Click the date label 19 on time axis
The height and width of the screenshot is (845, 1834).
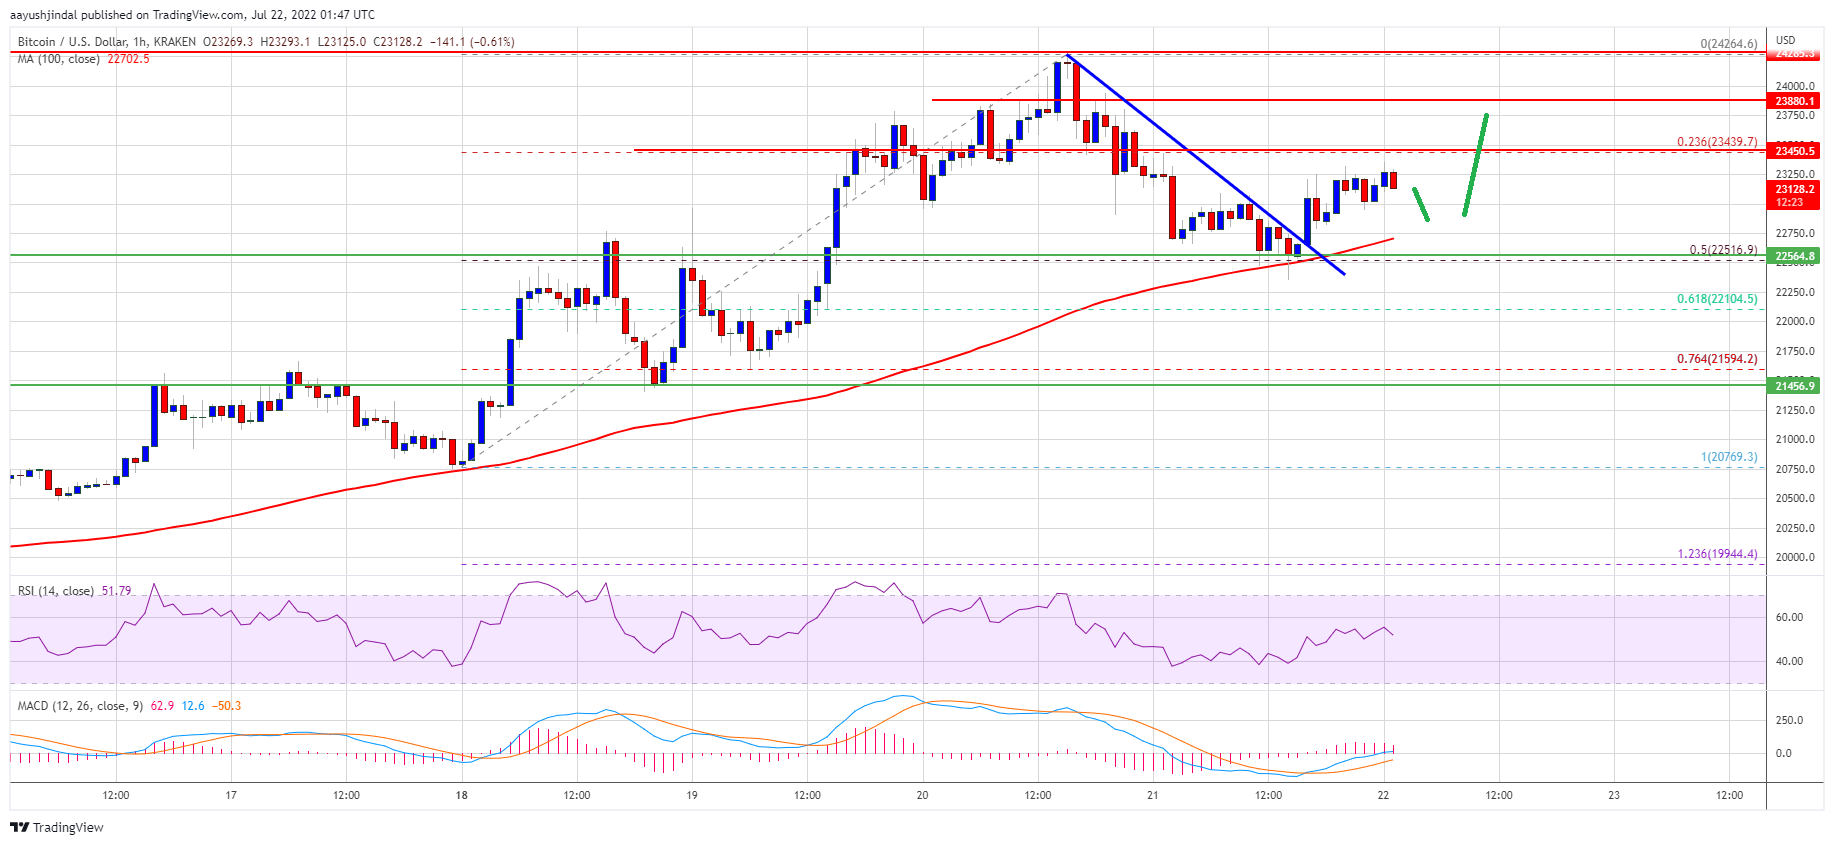click(x=692, y=796)
